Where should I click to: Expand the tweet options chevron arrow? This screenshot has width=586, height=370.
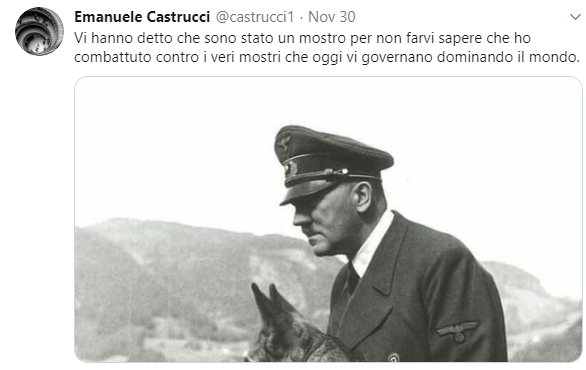click(575, 17)
